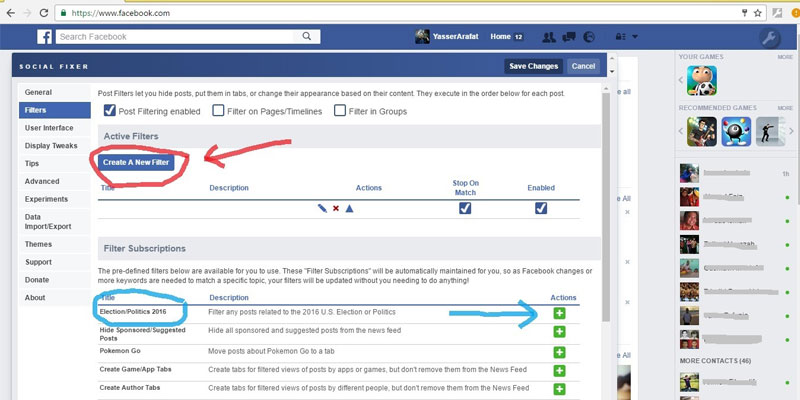Select Election/Politics 2016 title text

pos(133,312)
